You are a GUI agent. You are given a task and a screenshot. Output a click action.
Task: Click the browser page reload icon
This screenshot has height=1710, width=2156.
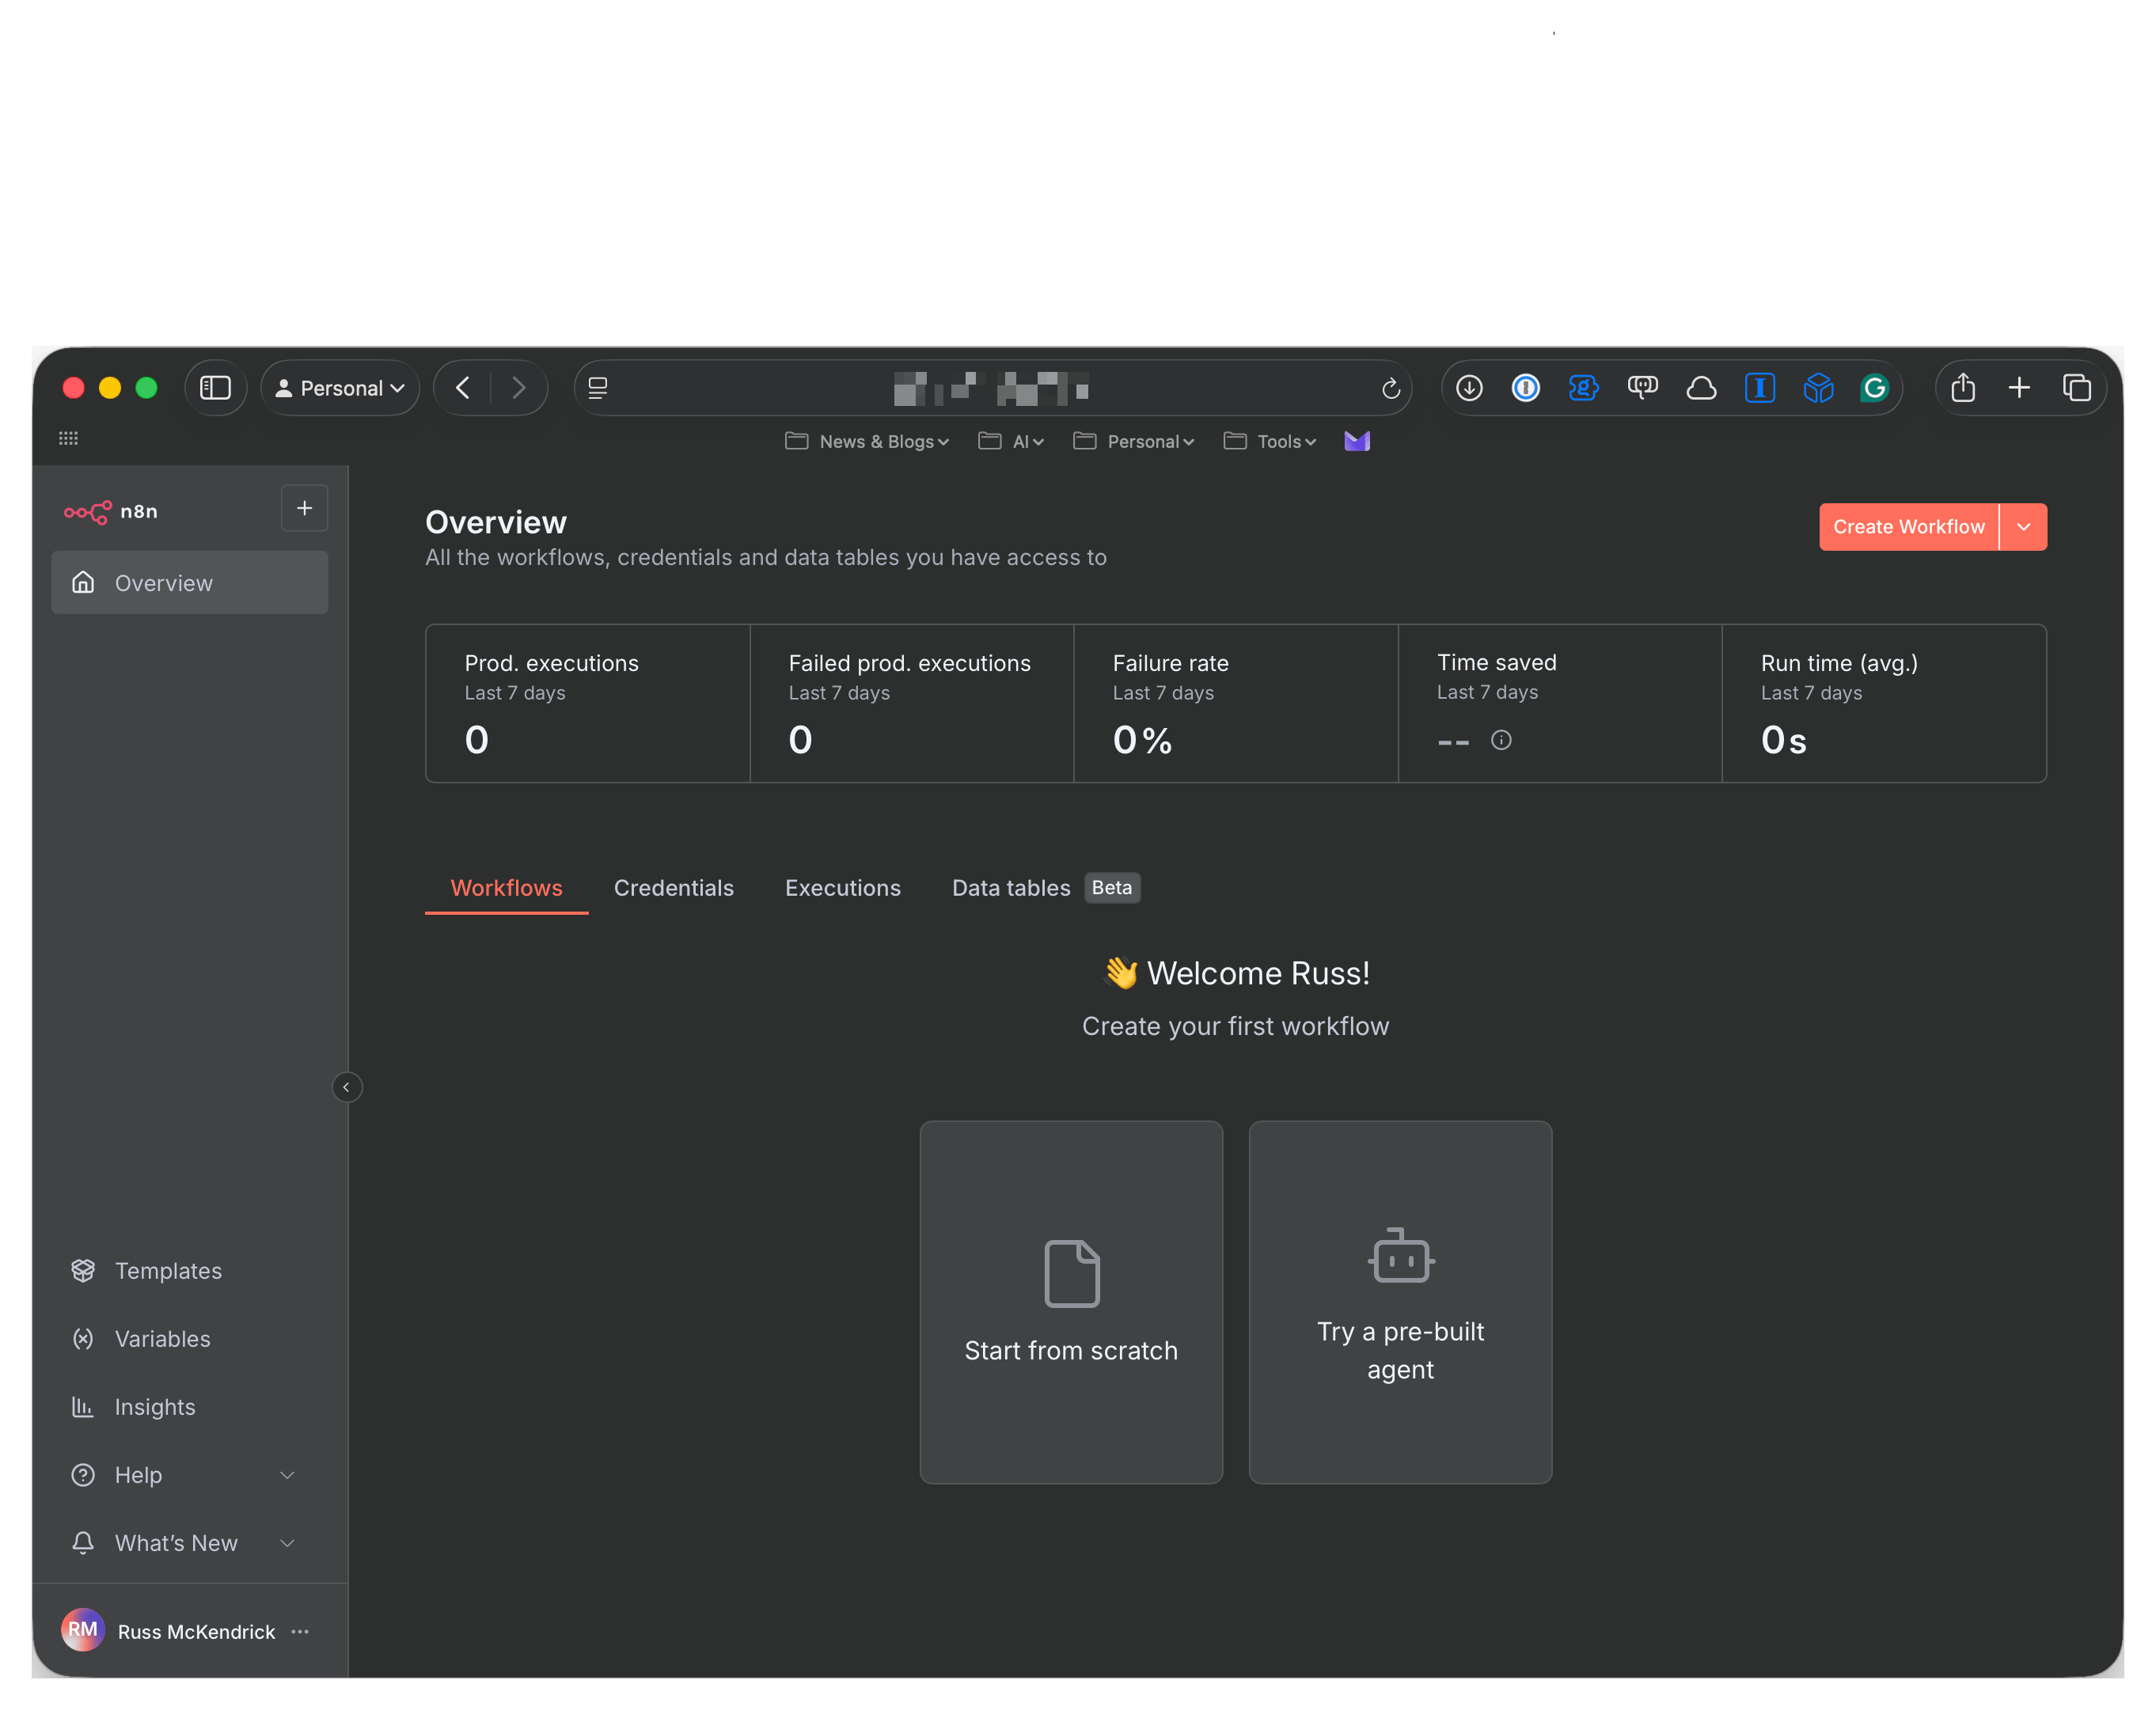coord(1390,388)
